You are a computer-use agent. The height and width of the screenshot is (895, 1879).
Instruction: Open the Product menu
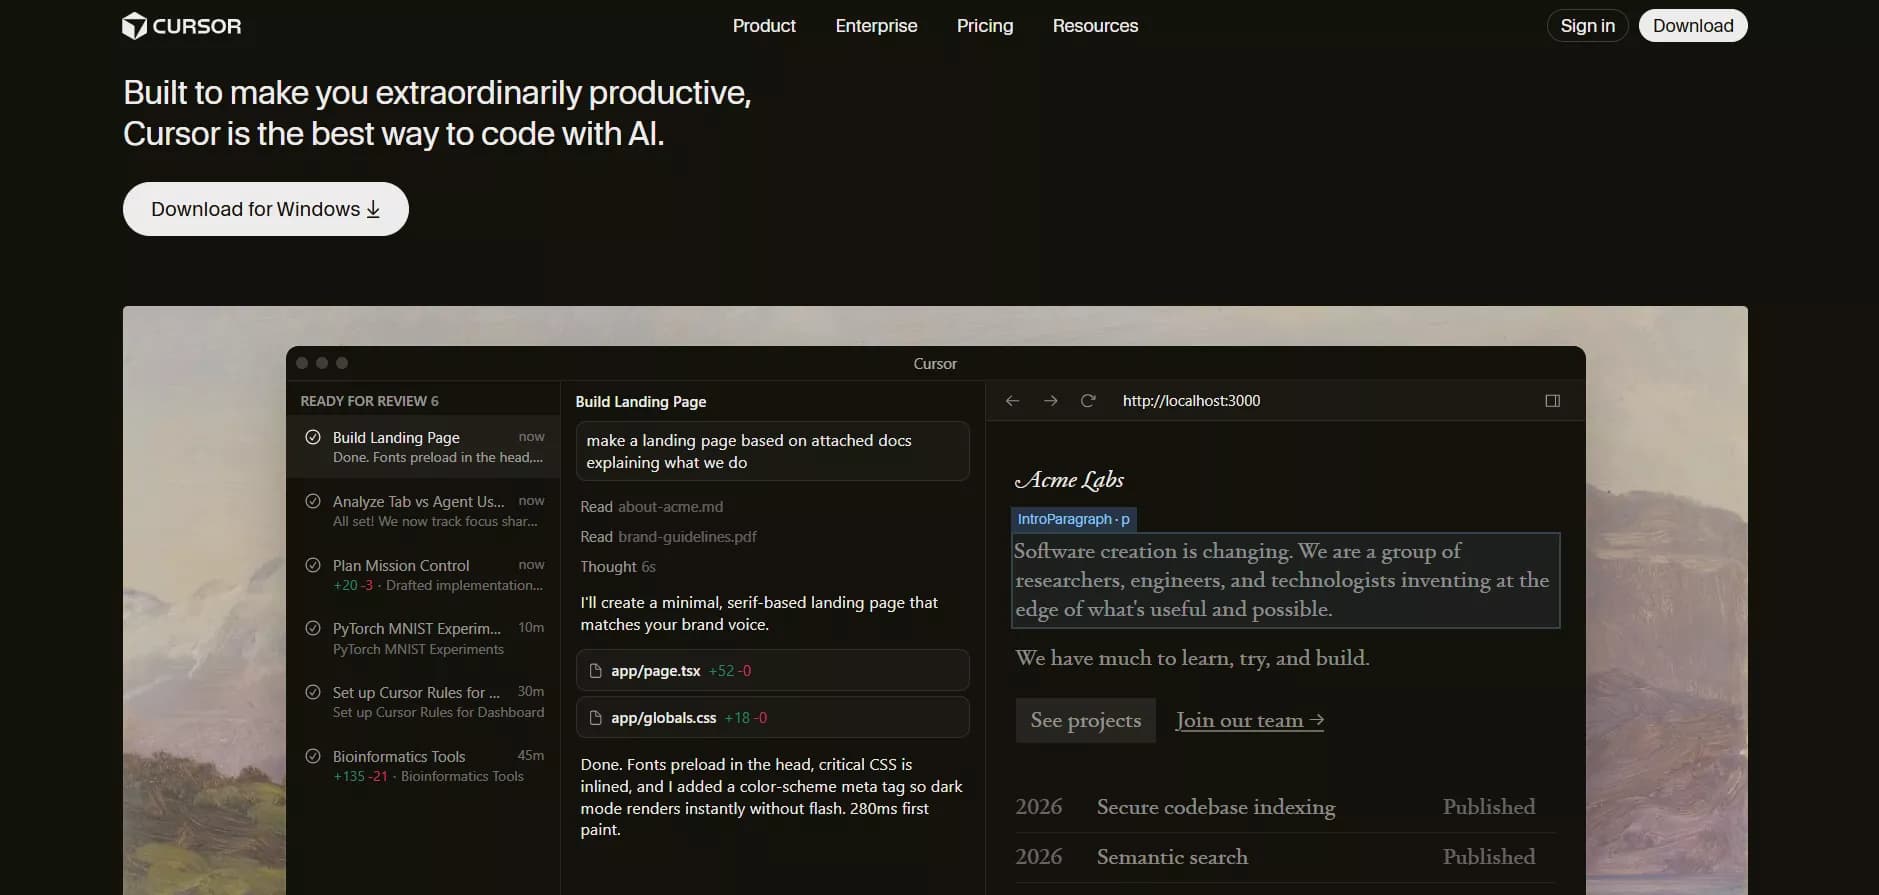(x=764, y=26)
